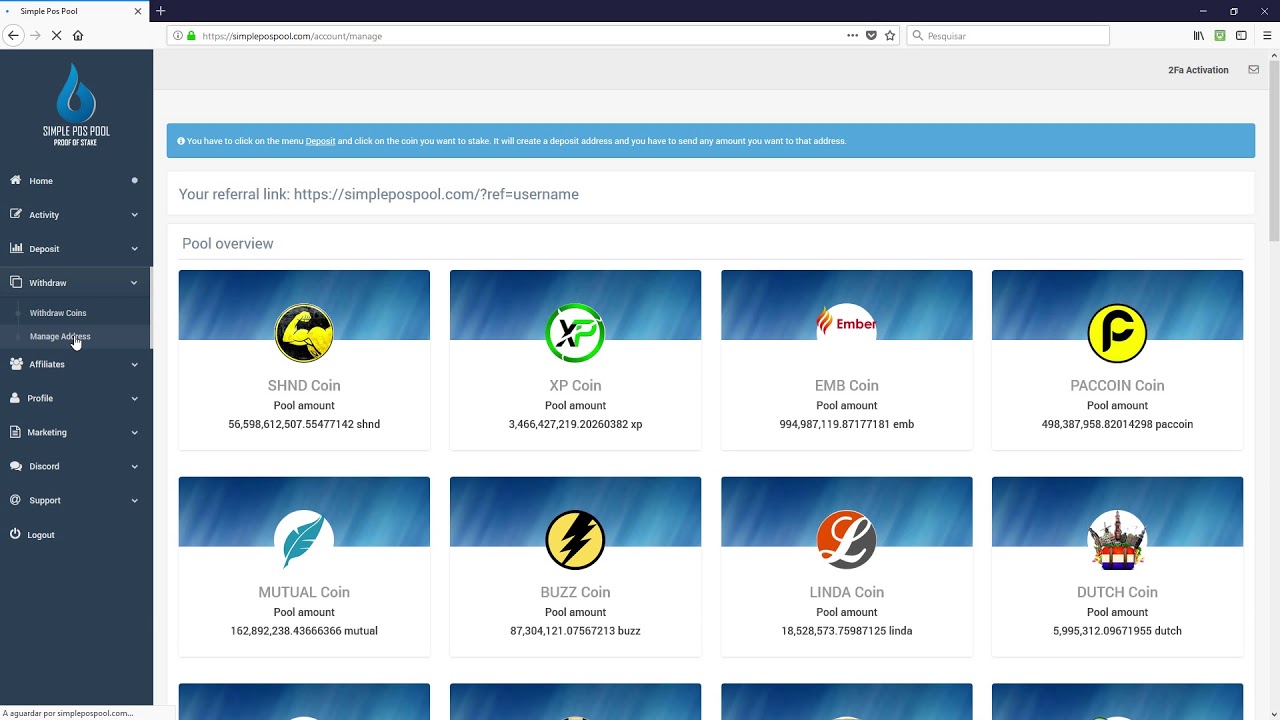This screenshot has height=720, width=1280.
Task: Click the MUTUAL feather coin logo
Action: 304,540
